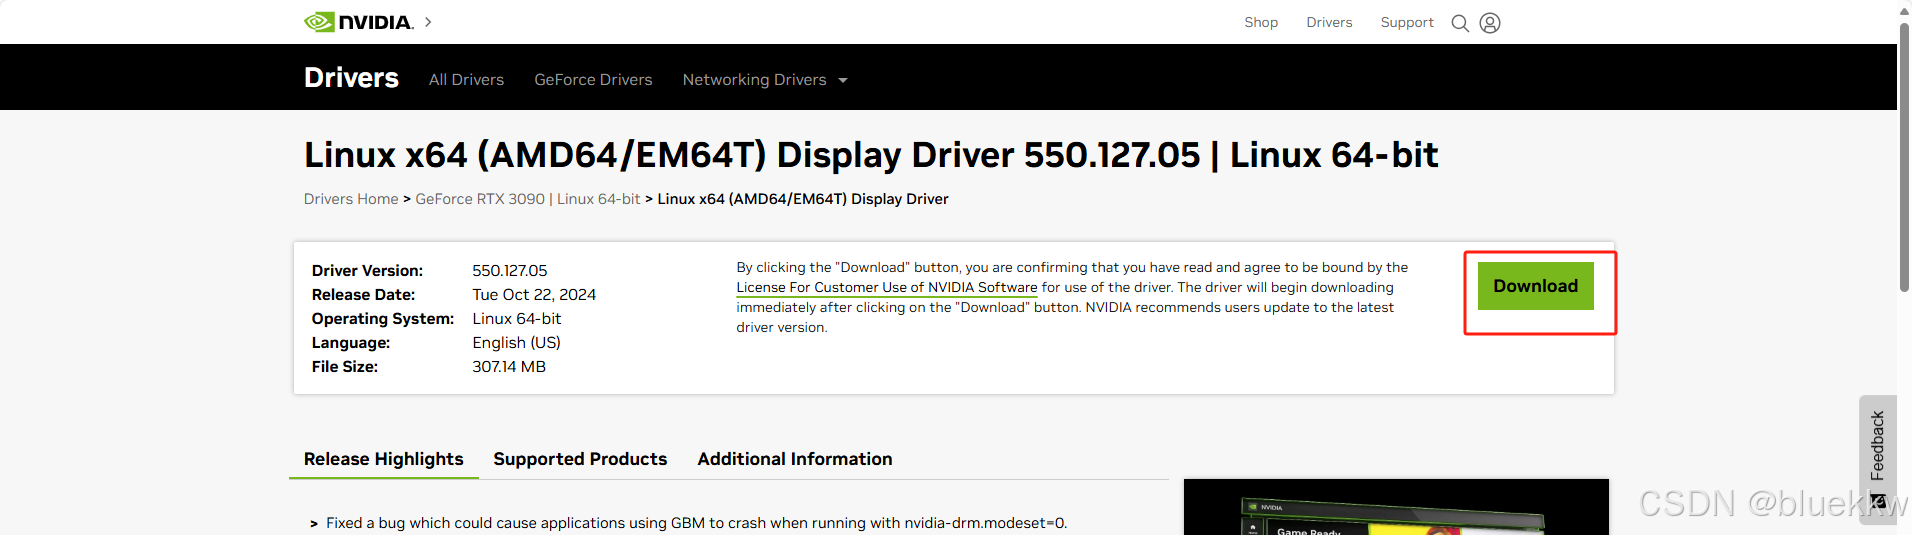This screenshot has width=1912, height=535.
Task: Click the Drivers heading in black bar
Action: pos(351,78)
